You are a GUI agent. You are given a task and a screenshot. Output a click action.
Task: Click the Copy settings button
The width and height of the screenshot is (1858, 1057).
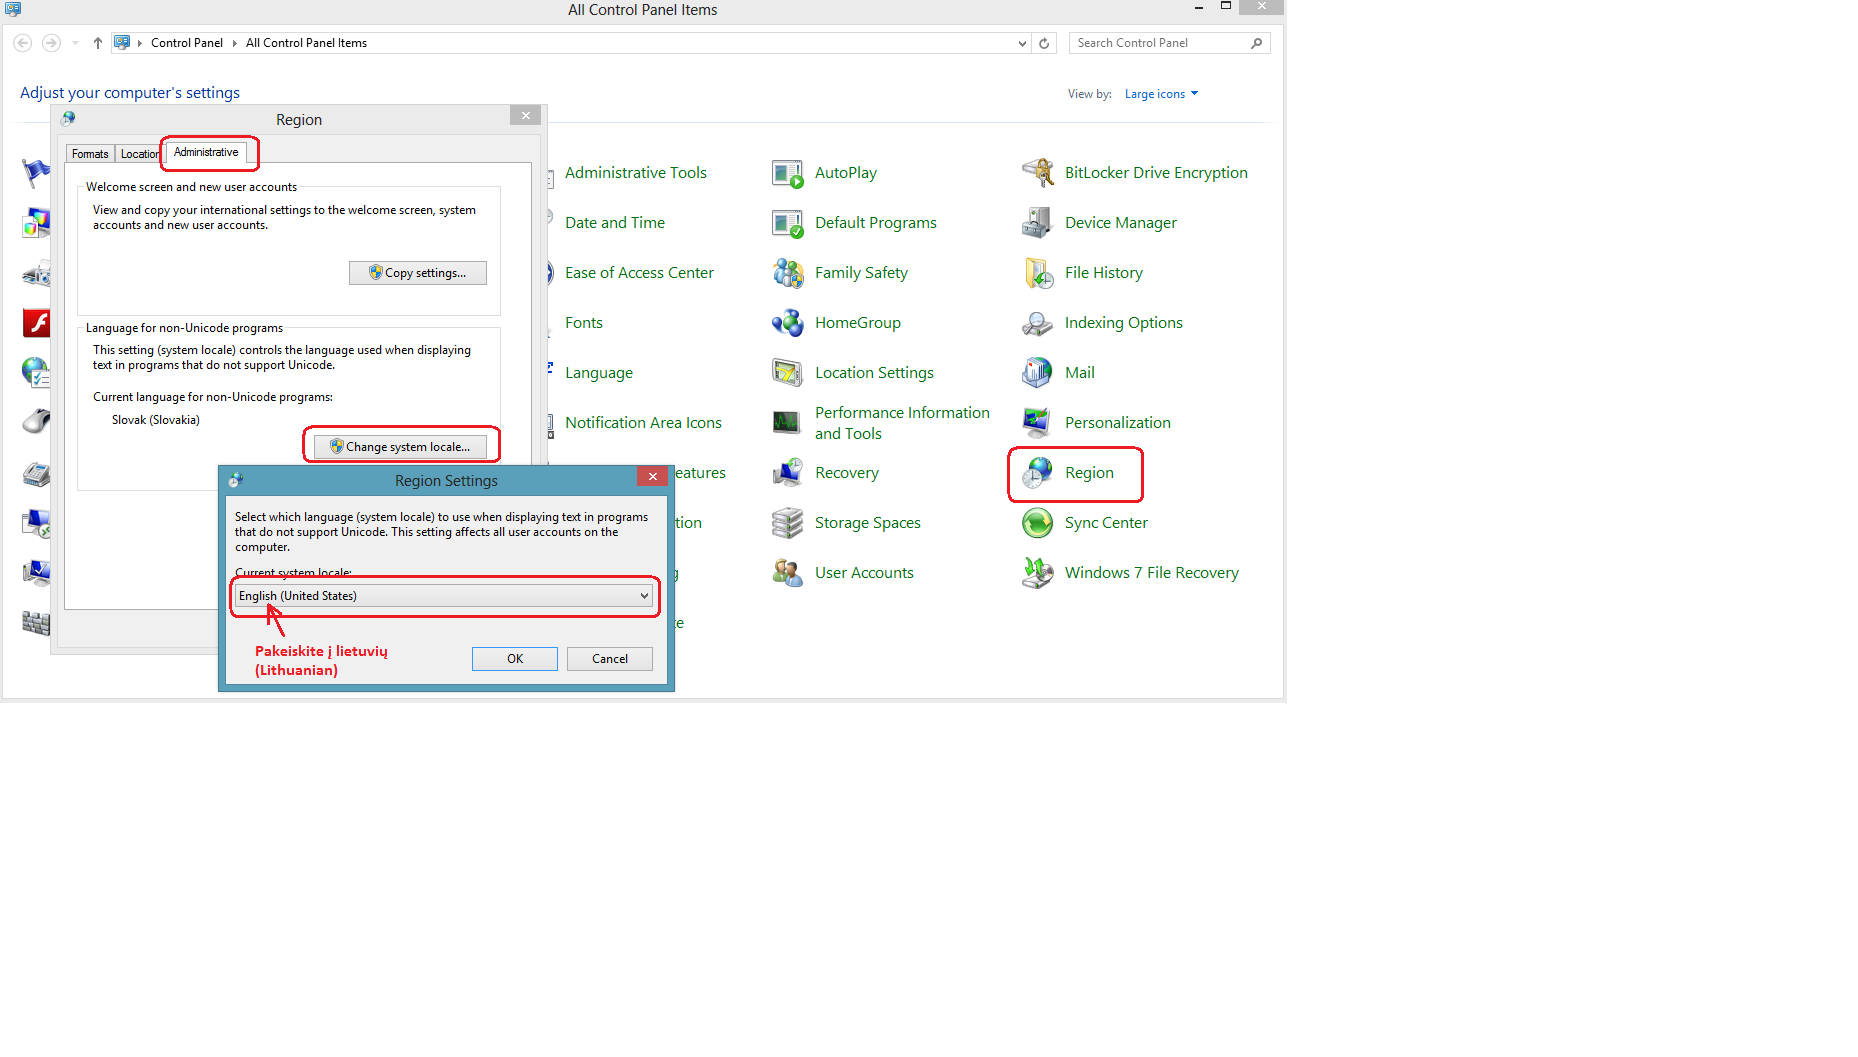coord(418,273)
